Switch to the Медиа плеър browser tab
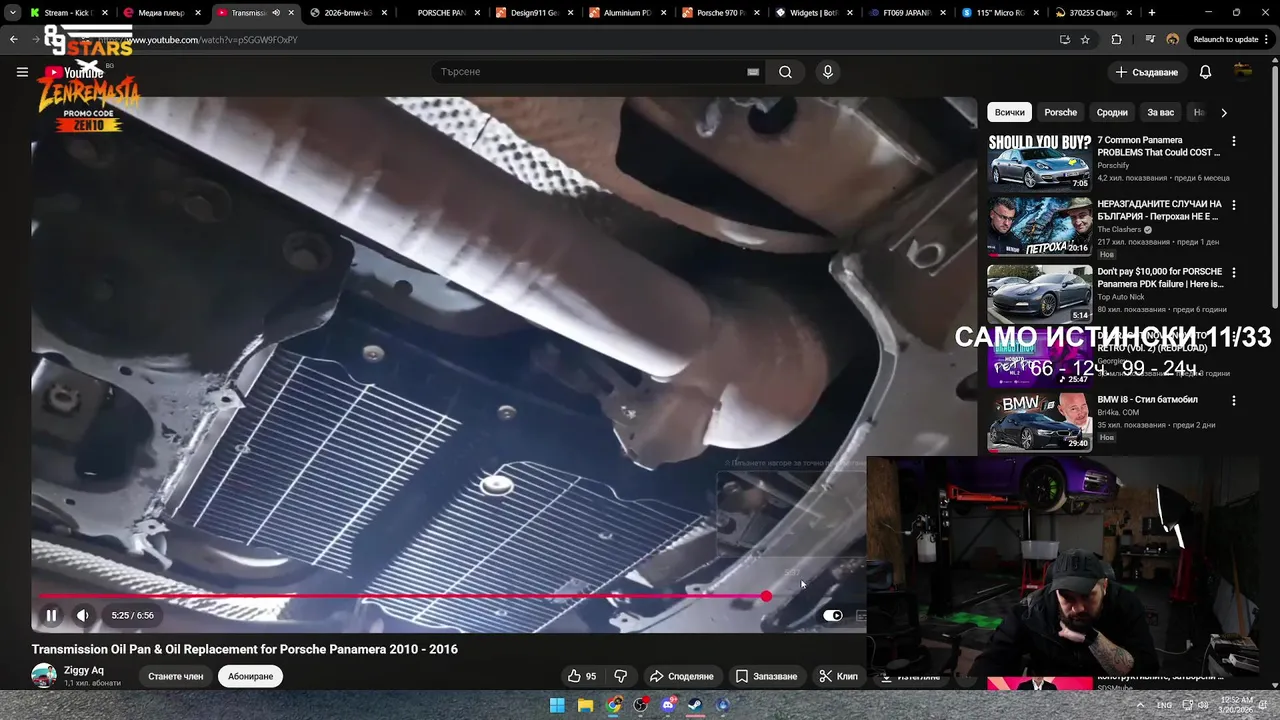The height and width of the screenshot is (720, 1280). tap(160, 13)
